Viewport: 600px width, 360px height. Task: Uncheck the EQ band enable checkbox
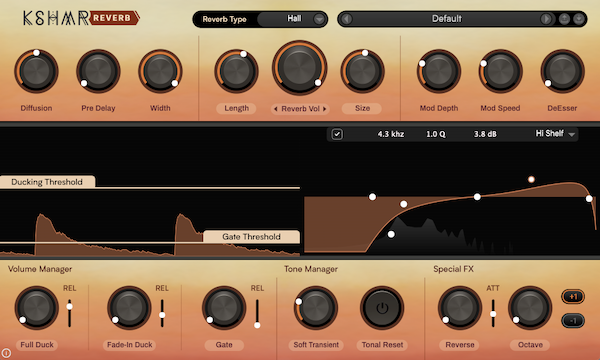tap(337, 134)
